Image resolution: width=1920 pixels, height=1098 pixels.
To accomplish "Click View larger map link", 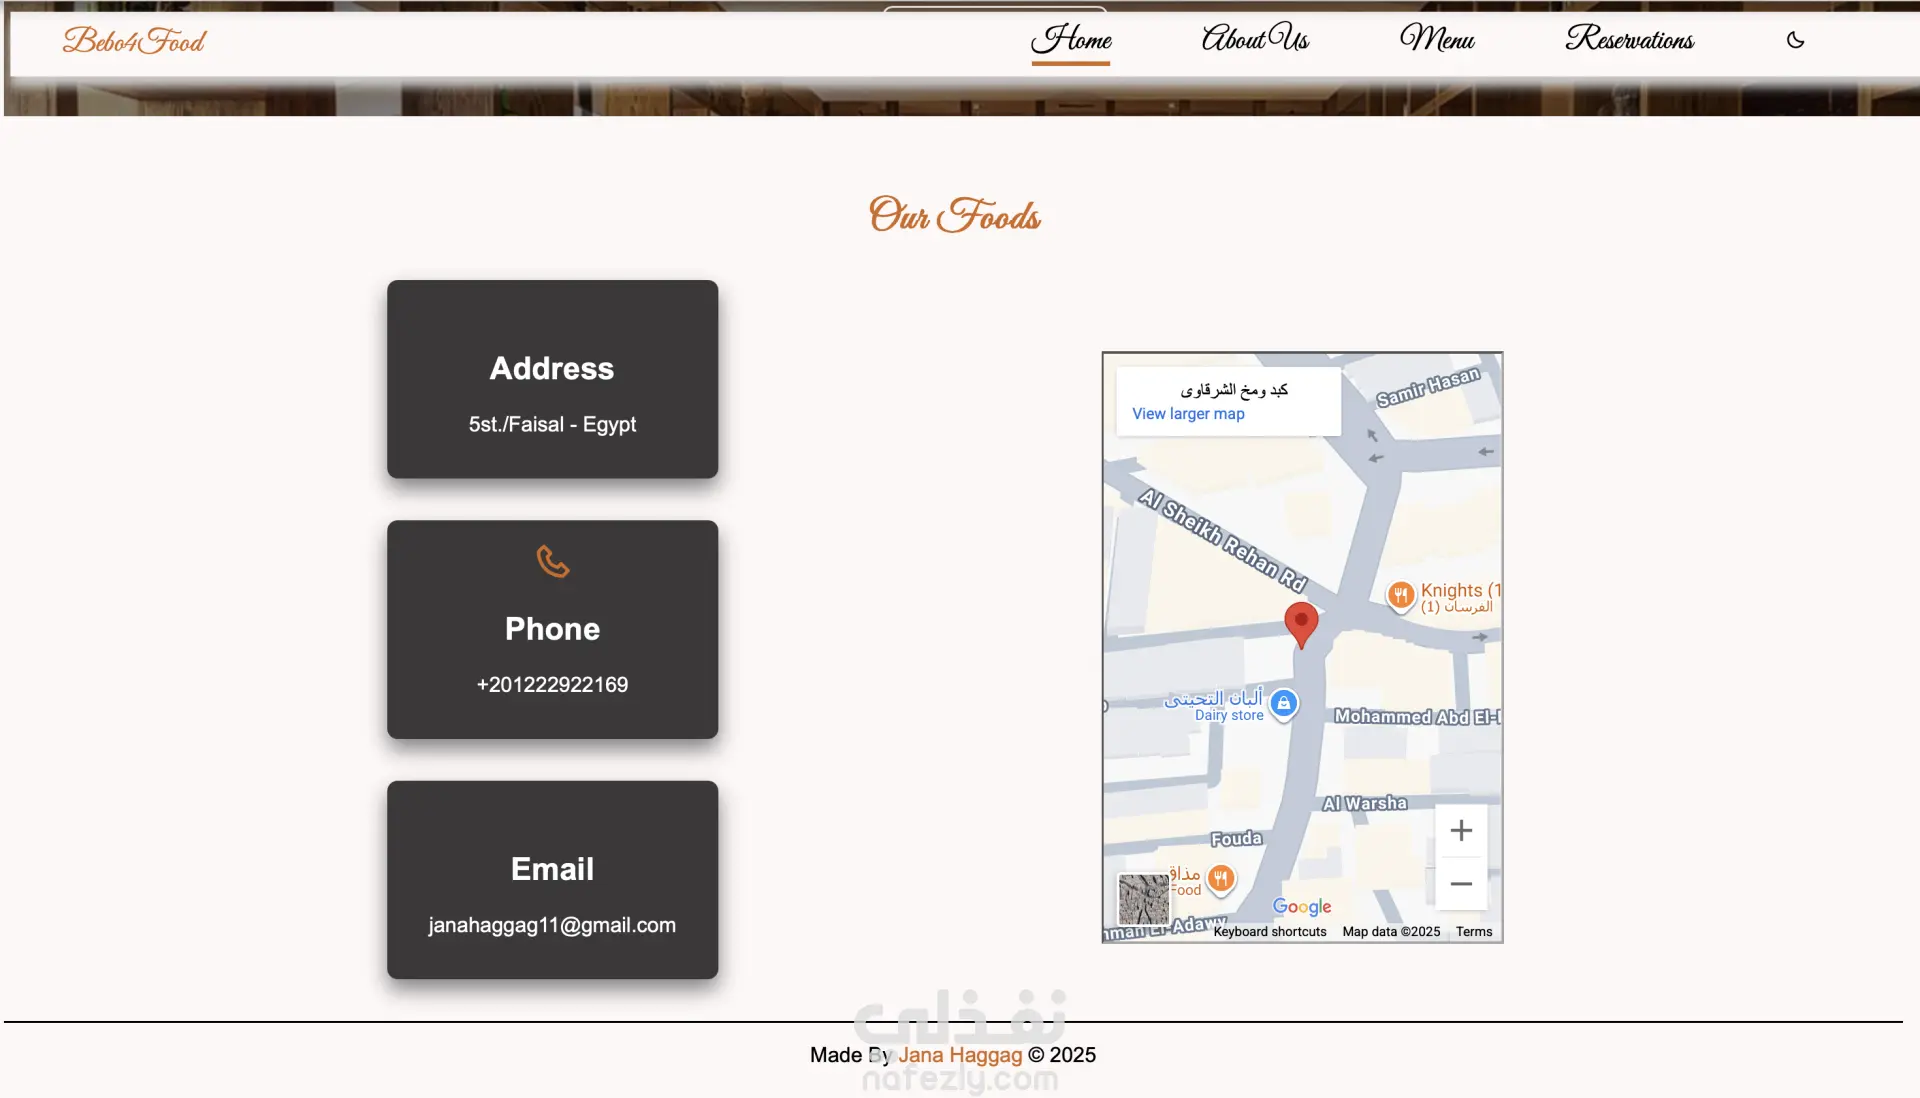I will pyautogui.click(x=1188, y=414).
